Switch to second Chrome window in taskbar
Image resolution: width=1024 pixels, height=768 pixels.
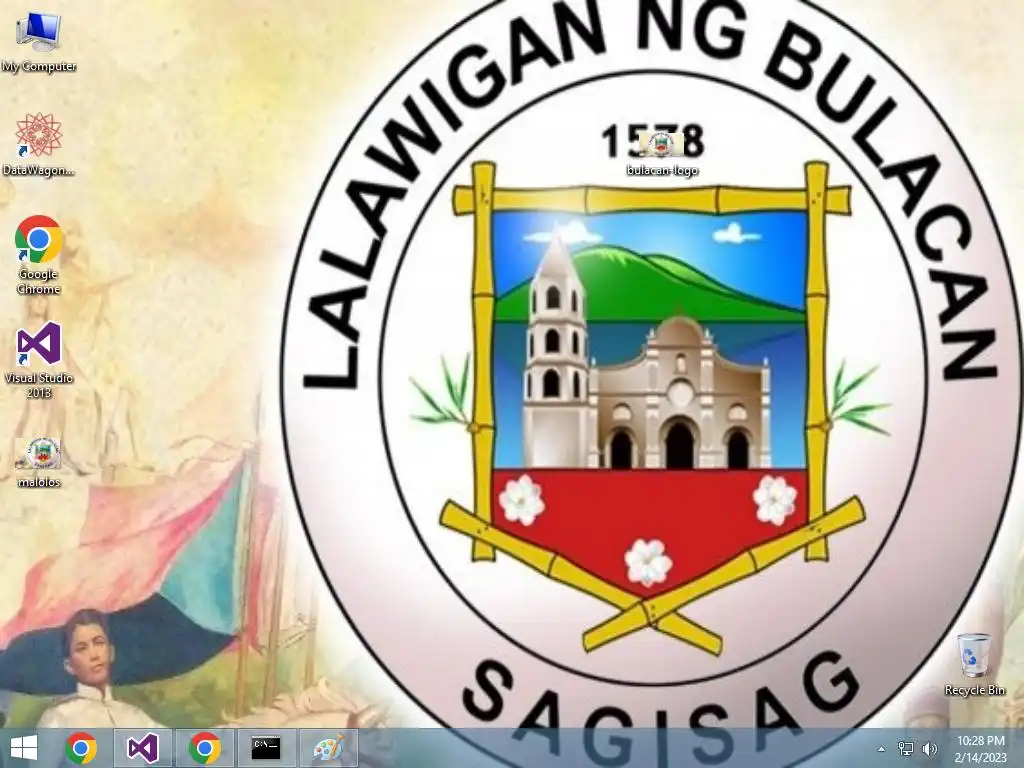204,748
